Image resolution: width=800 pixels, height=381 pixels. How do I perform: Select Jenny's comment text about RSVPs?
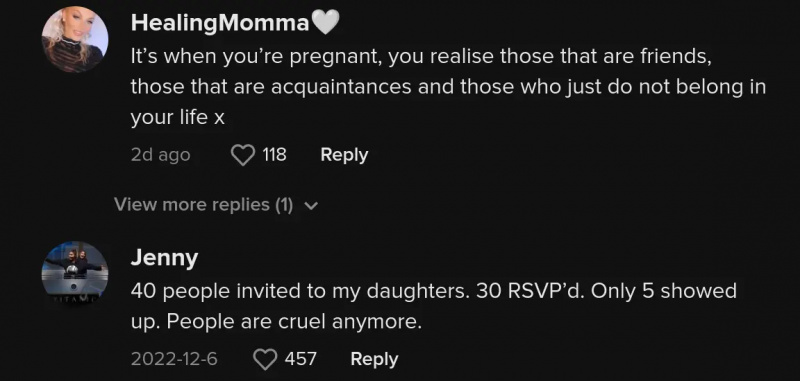434,307
